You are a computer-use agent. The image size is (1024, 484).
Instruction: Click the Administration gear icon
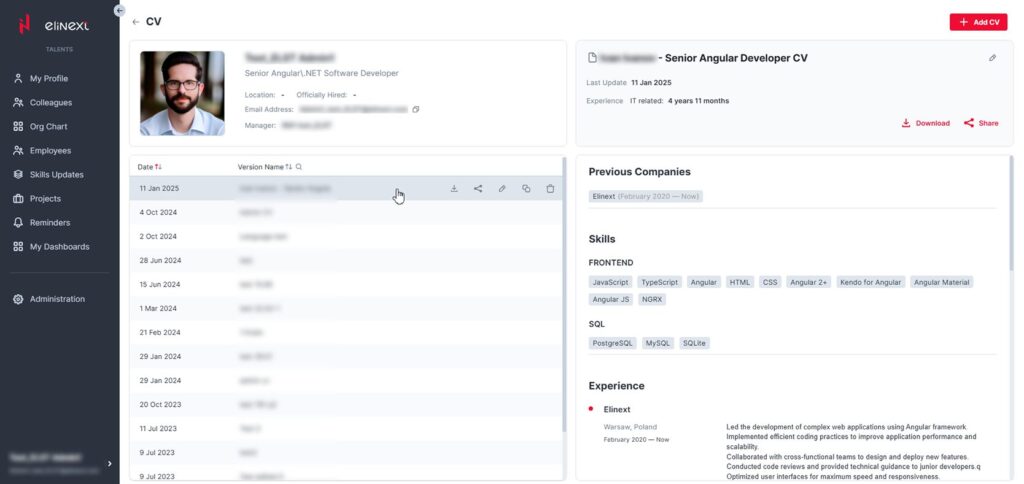tap(18, 299)
